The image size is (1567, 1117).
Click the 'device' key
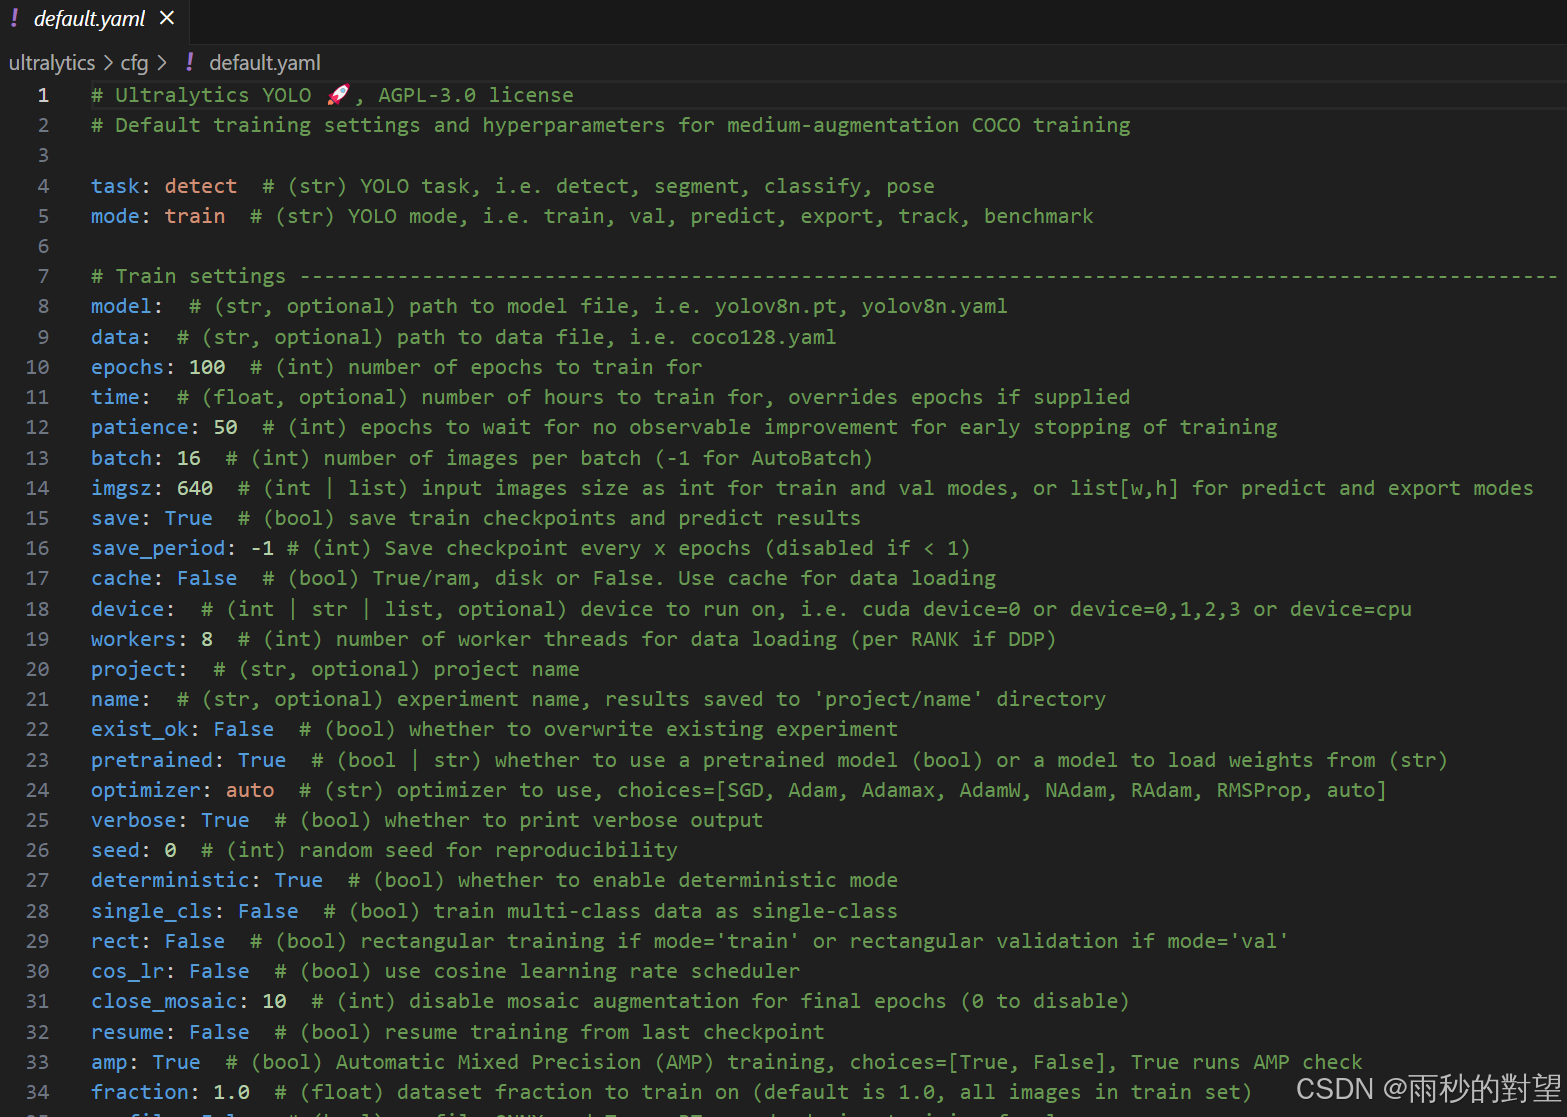tap(127, 609)
